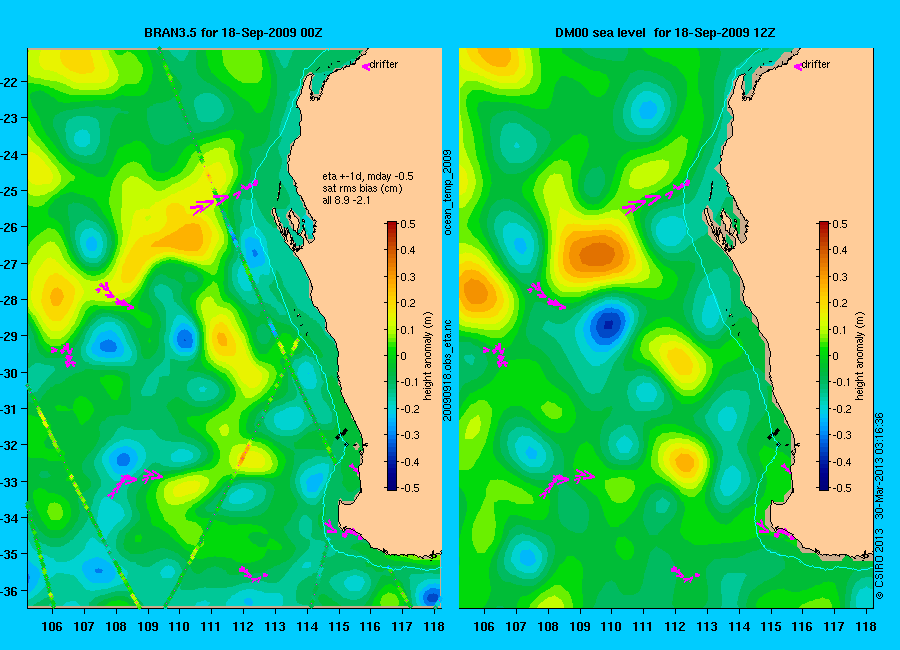Click longitude label "106" under the right map
900x650 pixels.
pos(484,626)
